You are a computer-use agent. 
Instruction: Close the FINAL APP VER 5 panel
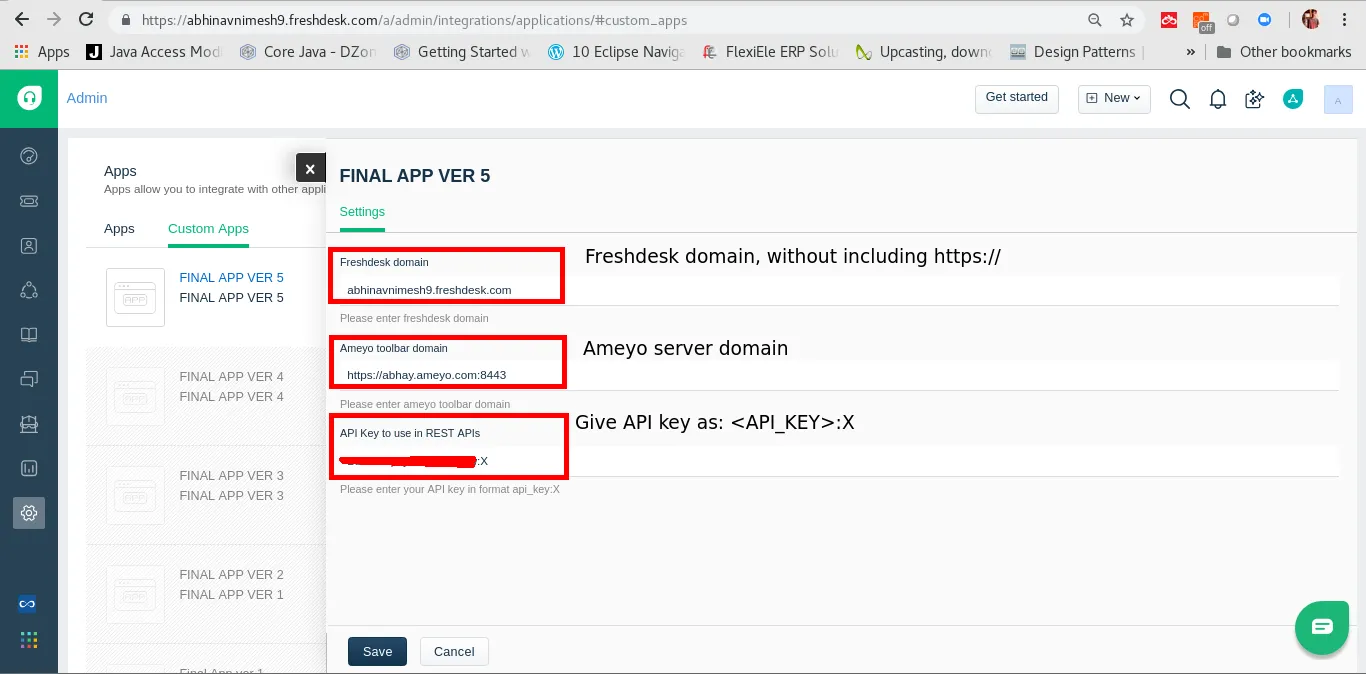coord(310,169)
